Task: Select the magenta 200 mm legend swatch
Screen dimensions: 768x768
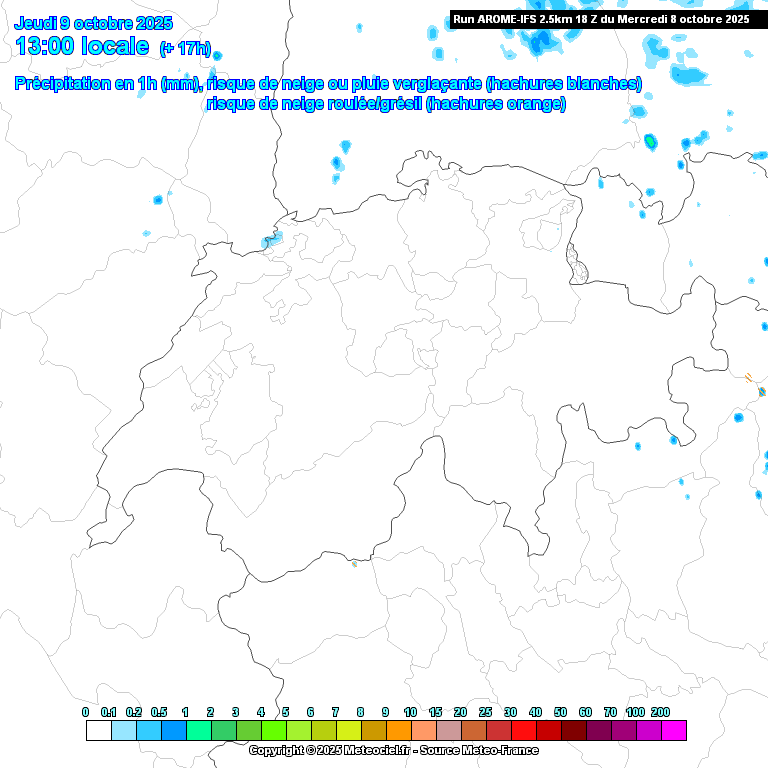Action: pyautogui.click(x=673, y=731)
